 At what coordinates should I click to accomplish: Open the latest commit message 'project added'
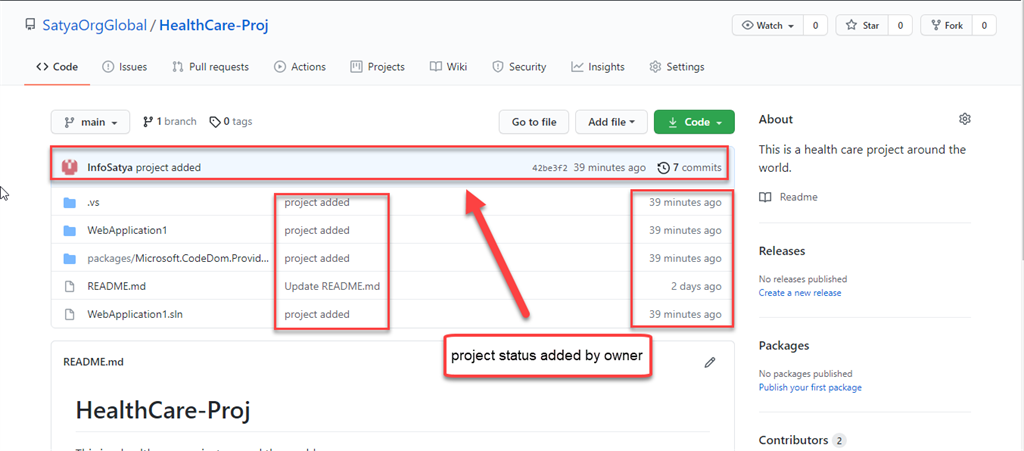pos(168,168)
